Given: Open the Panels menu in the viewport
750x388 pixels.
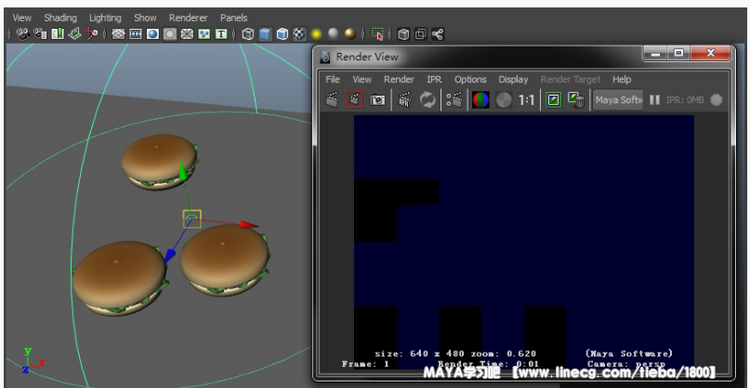Looking at the screenshot, I should pyautogui.click(x=233, y=18).
